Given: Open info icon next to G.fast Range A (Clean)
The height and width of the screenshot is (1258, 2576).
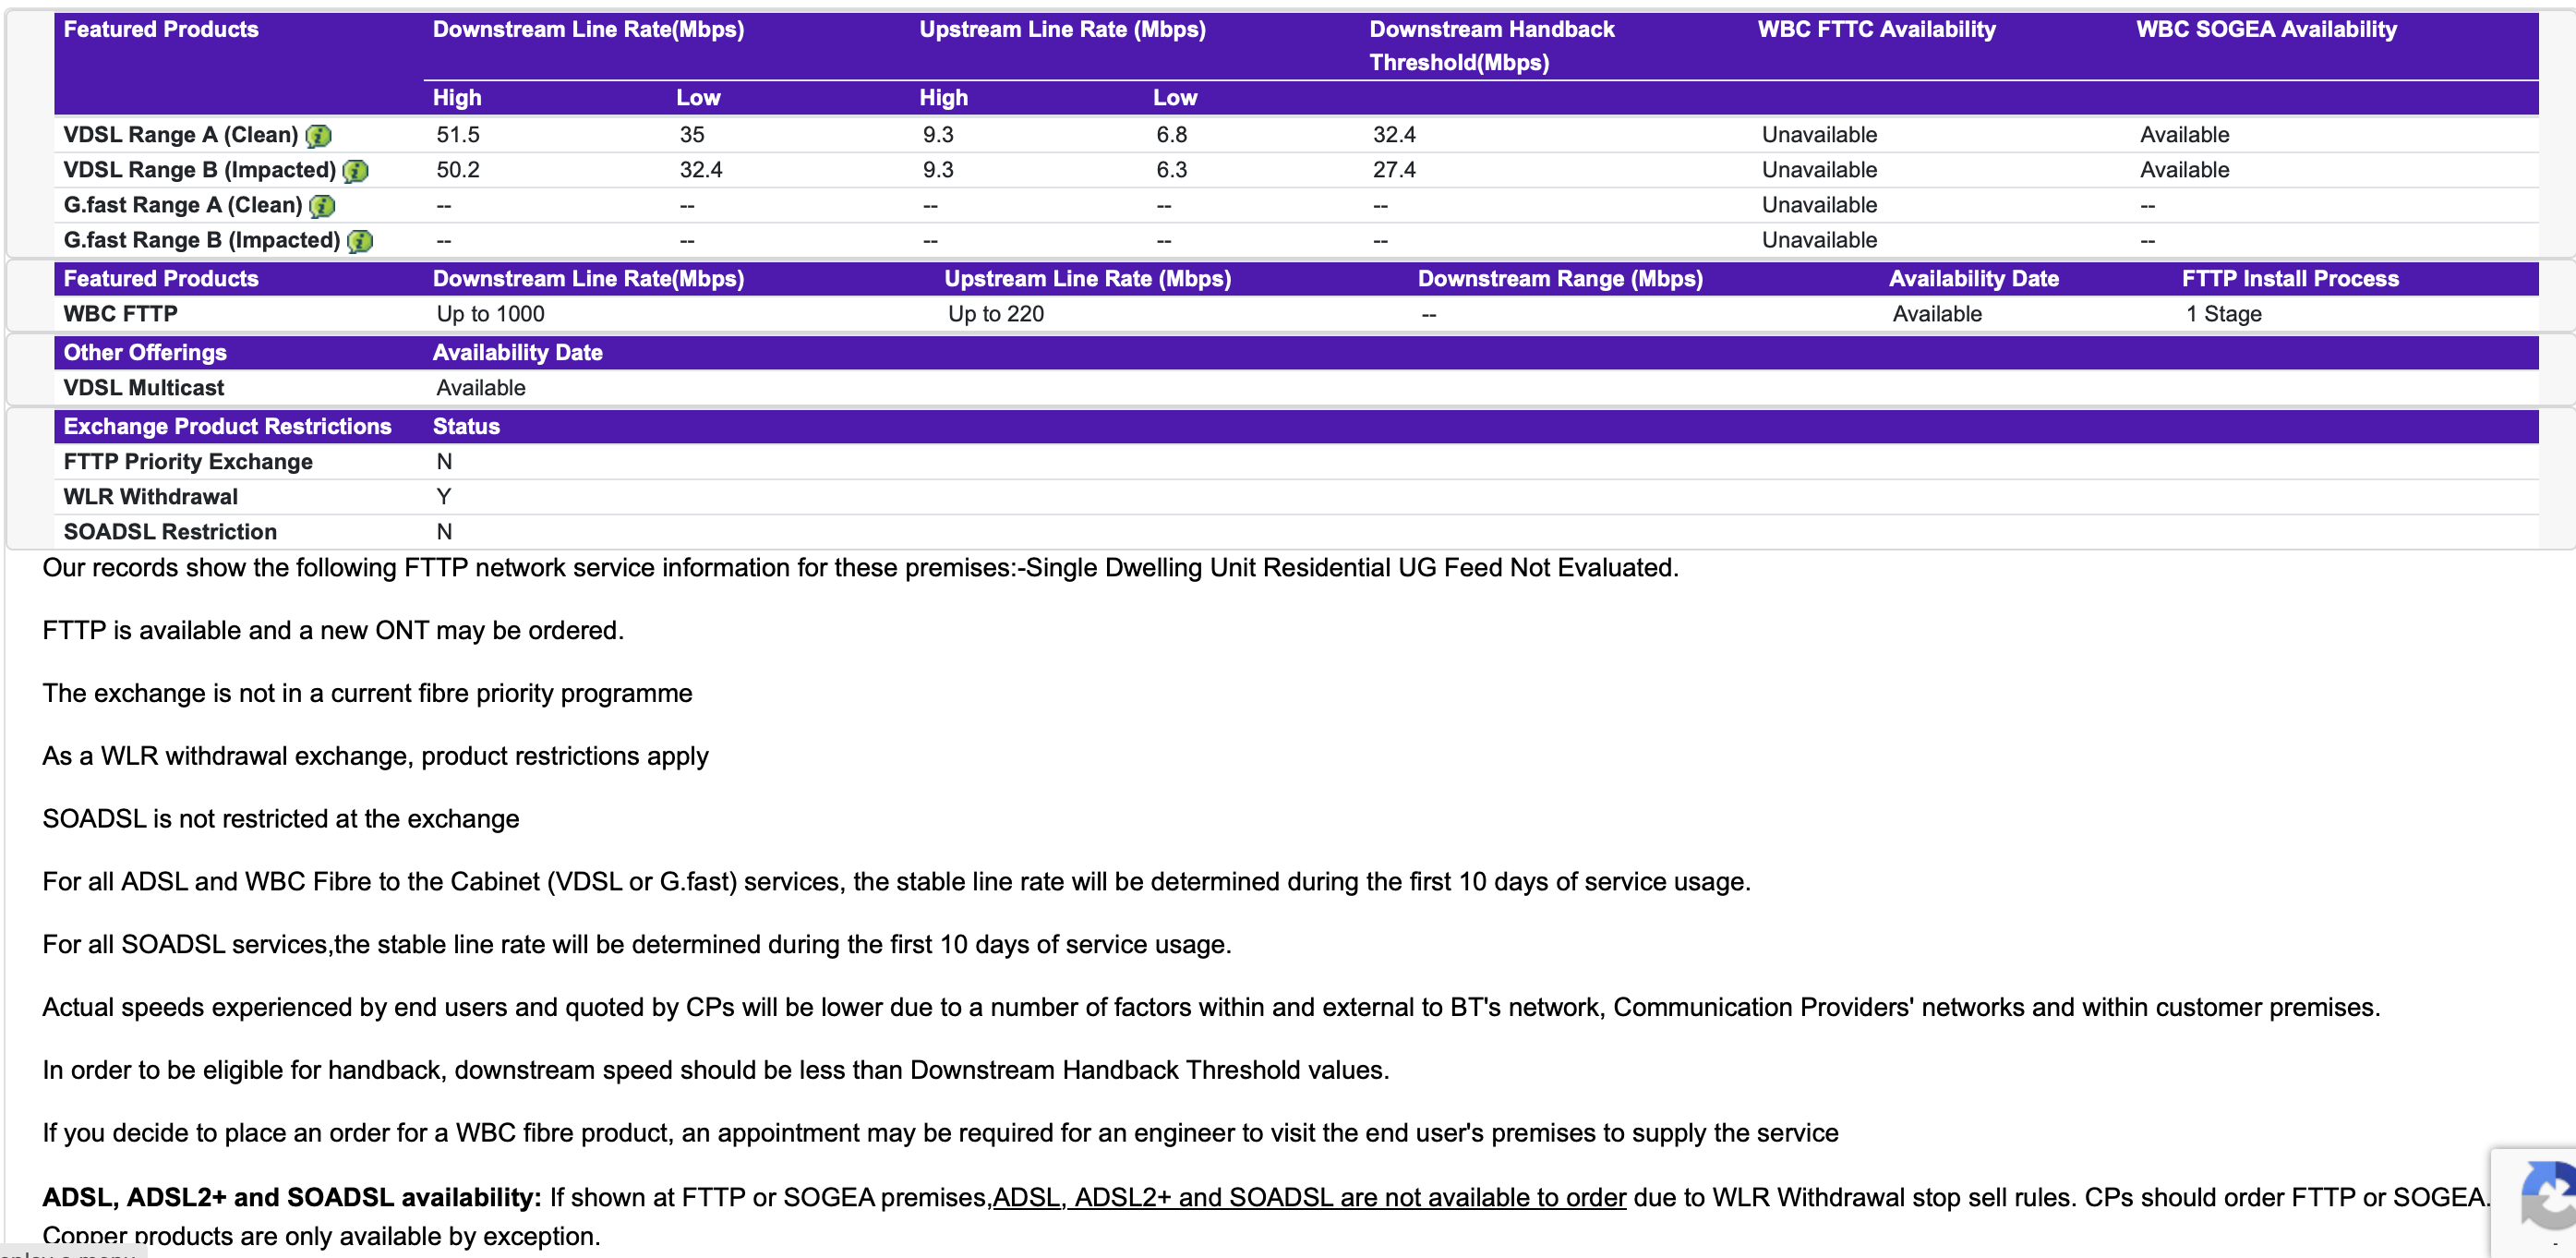Looking at the screenshot, I should pyautogui.click(x=322, y=206).
